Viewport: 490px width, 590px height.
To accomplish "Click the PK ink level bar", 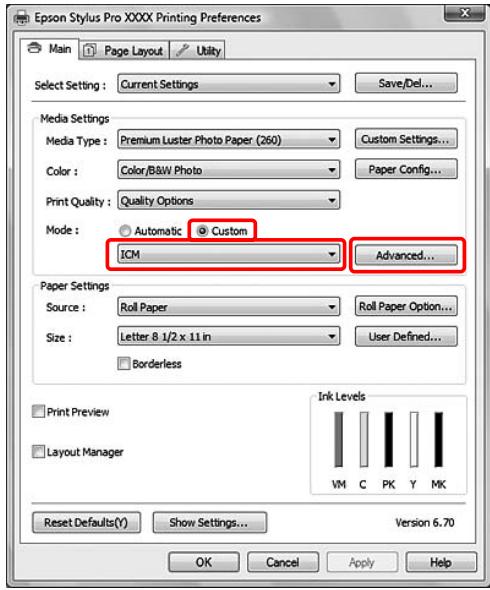I will tap(389, 439).
